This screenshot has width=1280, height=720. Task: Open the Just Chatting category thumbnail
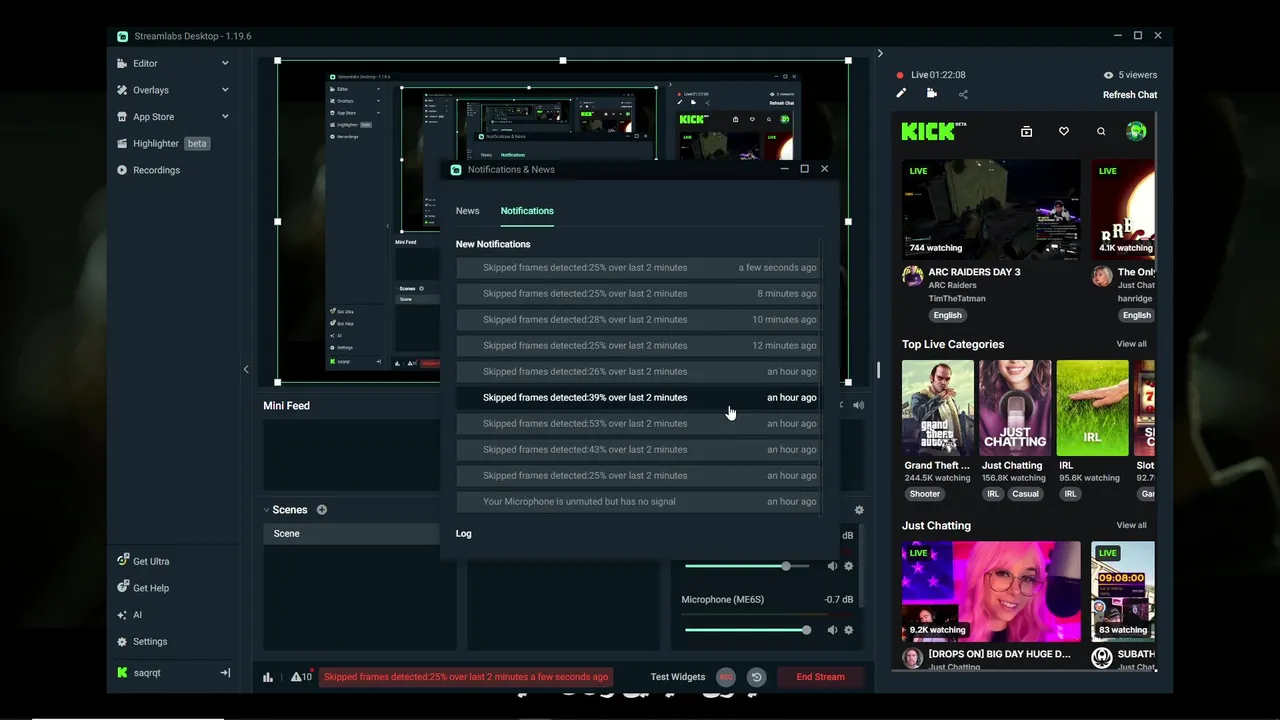[x=1015, y=408]
